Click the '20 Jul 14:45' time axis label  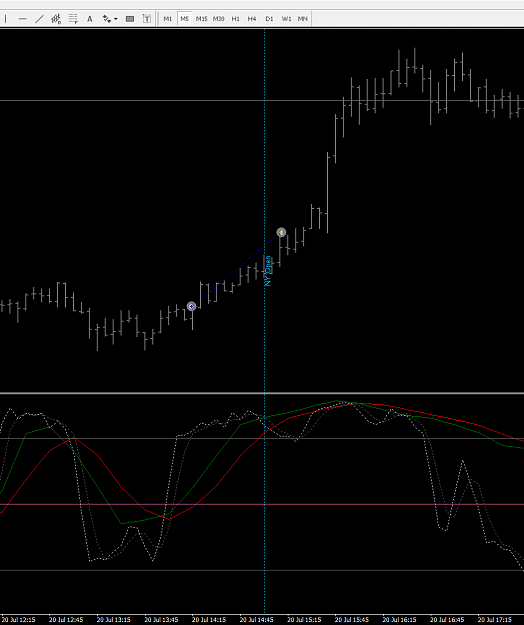tap(257, 620)
